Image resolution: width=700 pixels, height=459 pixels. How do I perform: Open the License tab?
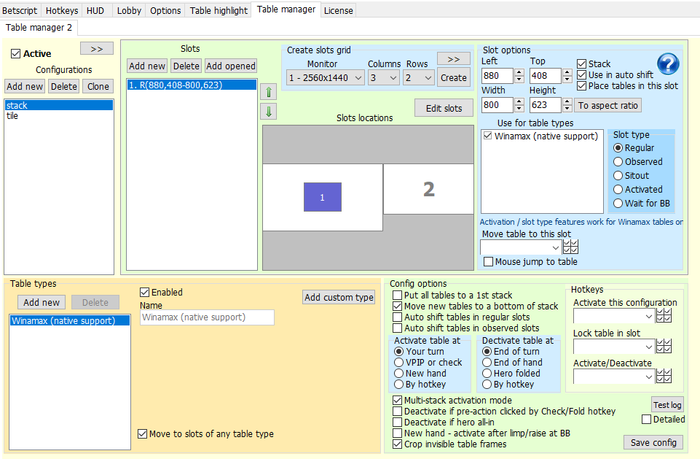coord(338,10)
